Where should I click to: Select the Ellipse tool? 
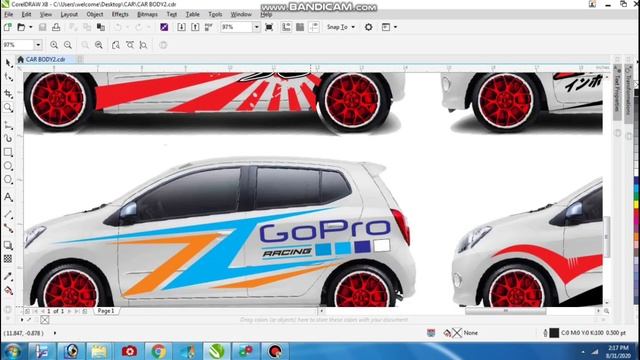coord(8,166)
